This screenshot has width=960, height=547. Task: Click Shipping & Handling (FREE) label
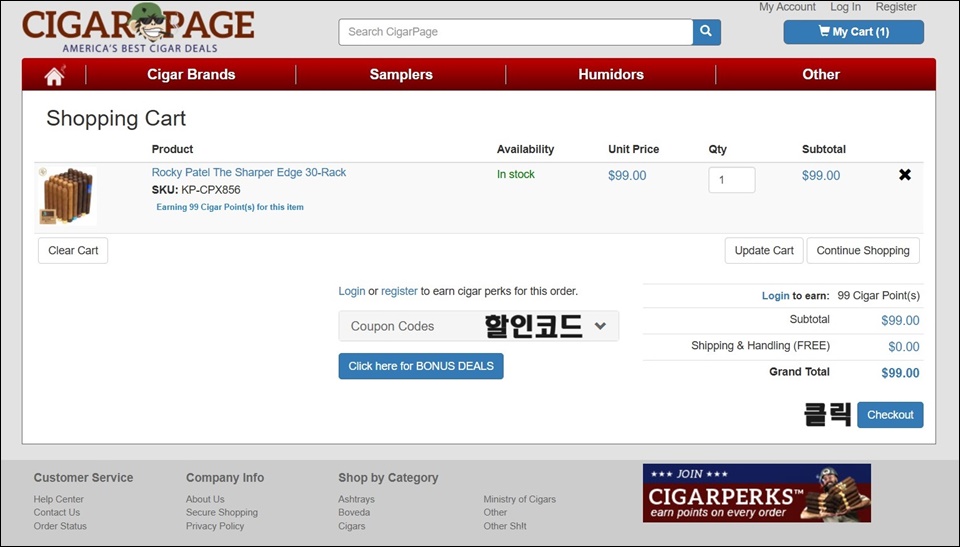click(760, 346)
